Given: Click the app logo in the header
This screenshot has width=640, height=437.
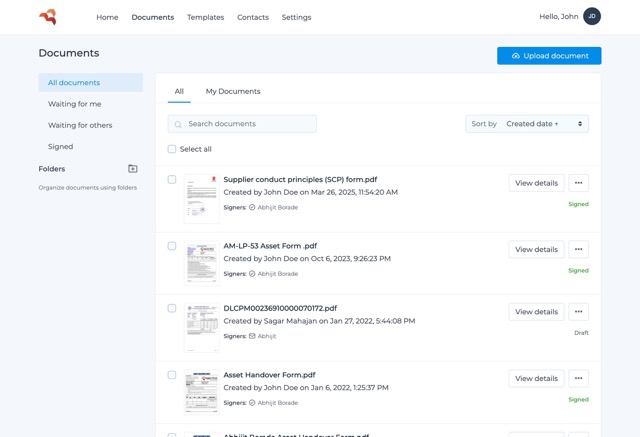Looking at the screenshot, I should pyautogui.click(x=48, y=17).
